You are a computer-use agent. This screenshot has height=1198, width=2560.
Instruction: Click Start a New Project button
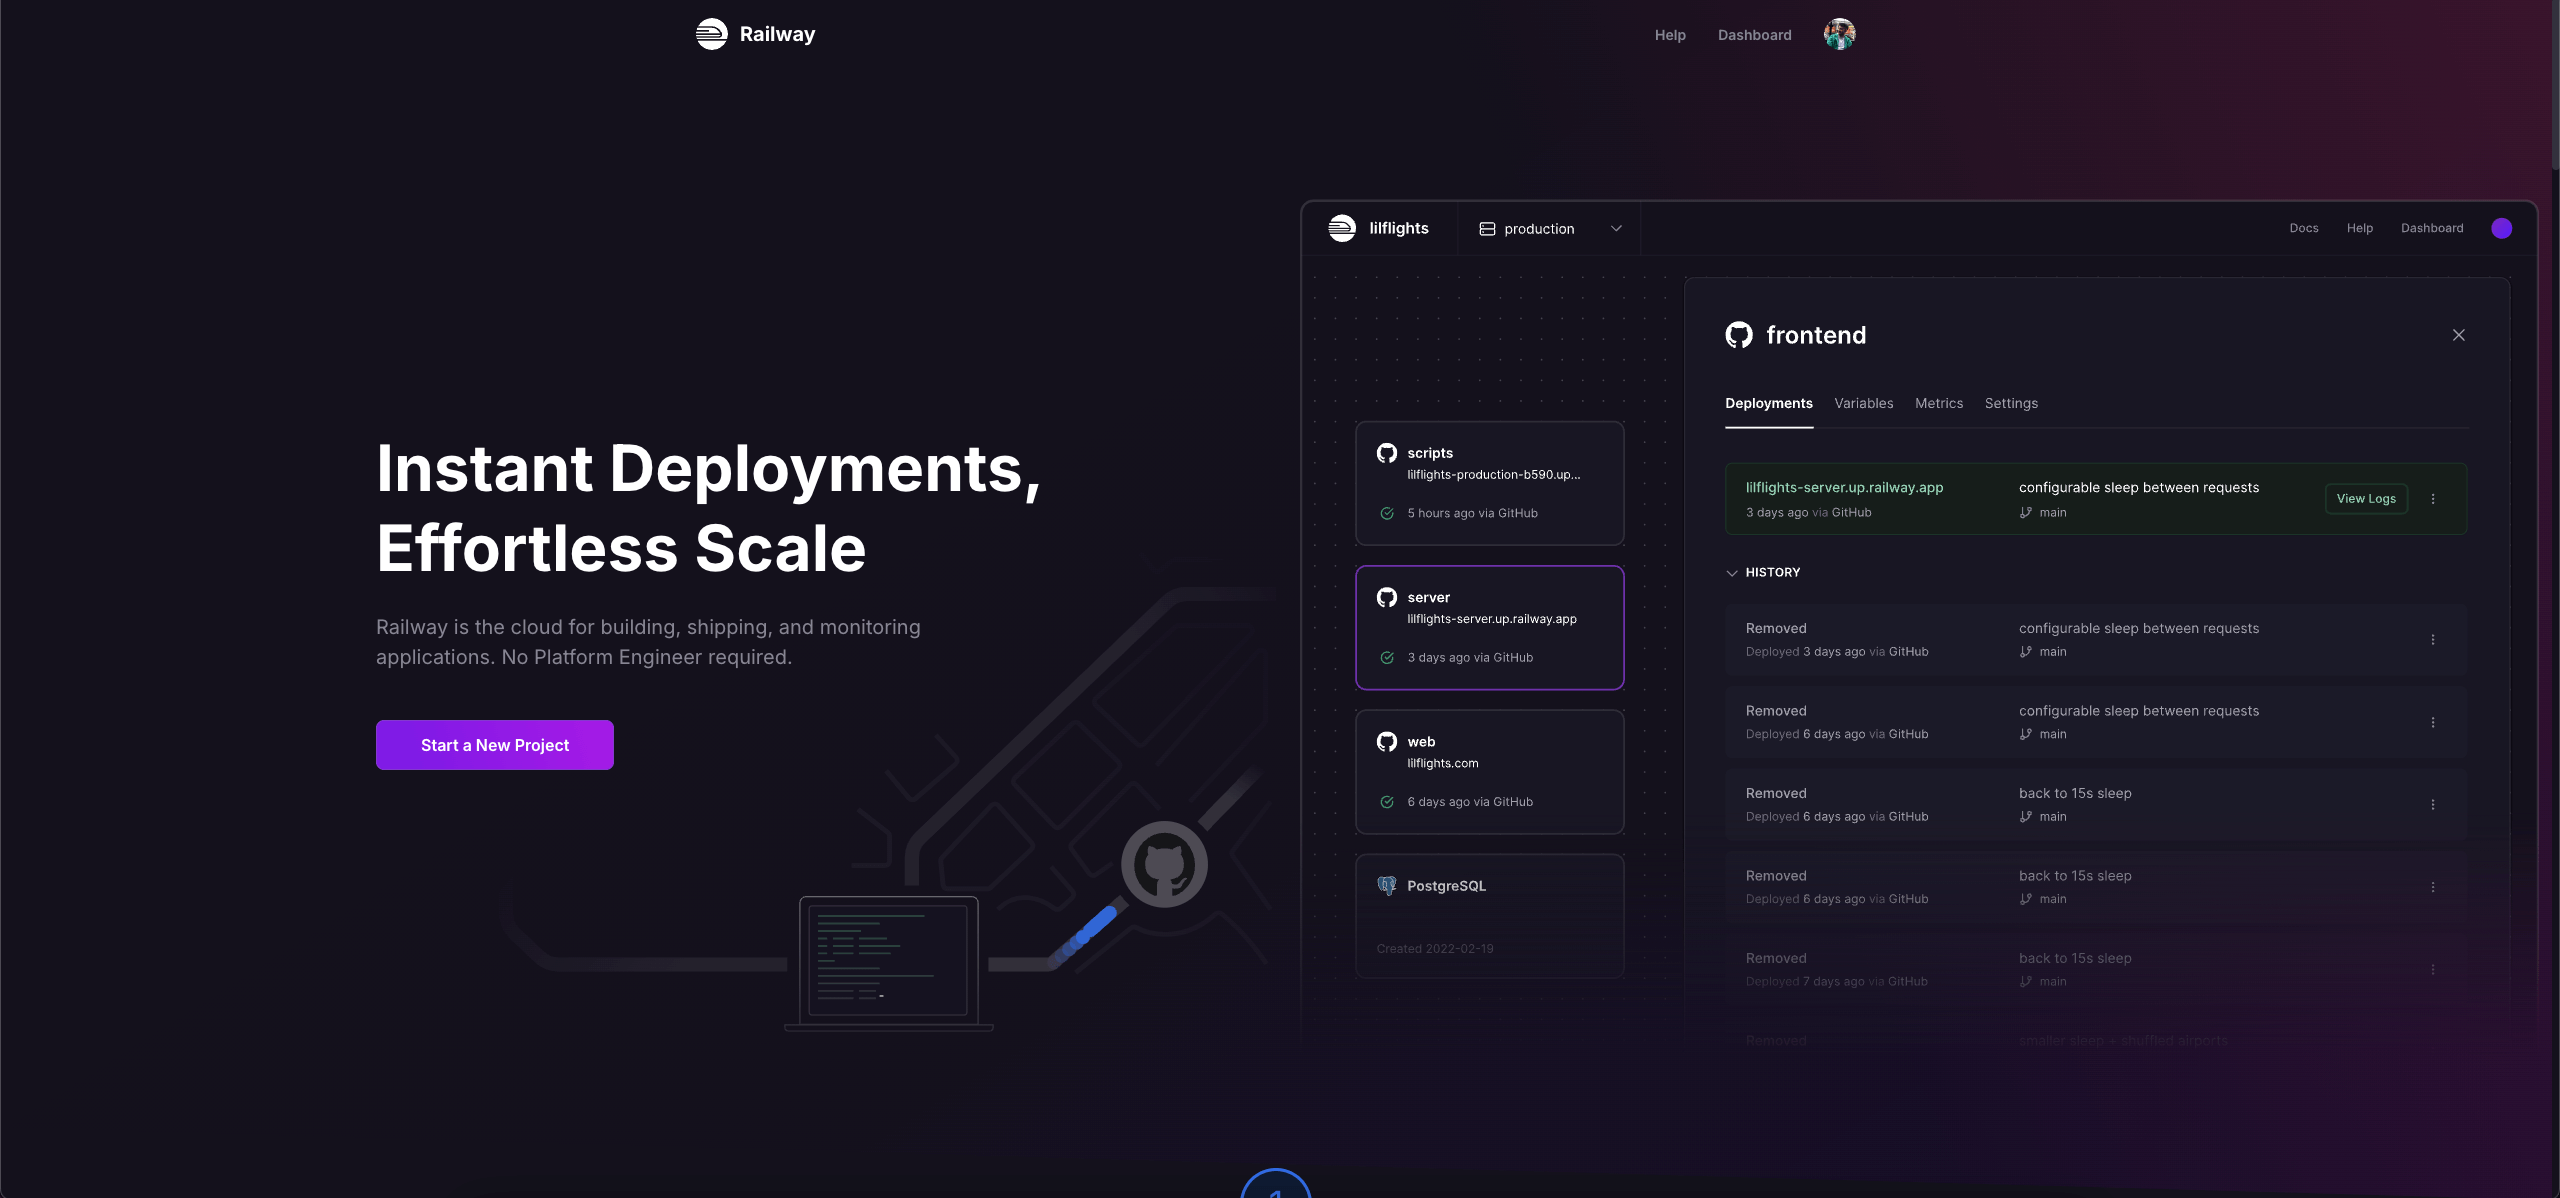tap(495, 745)
